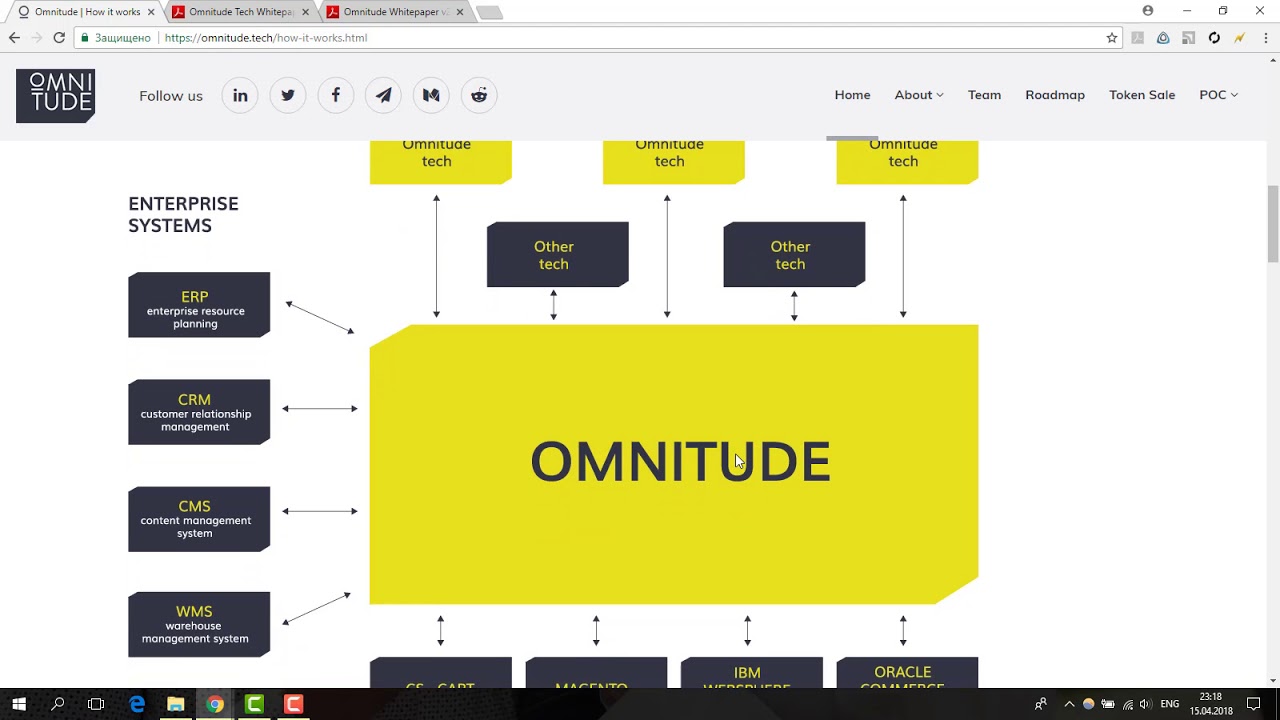Switch to third Omnitude Whitepaper tab
The height and width of the screenshot is (720, 1280).
394,12
